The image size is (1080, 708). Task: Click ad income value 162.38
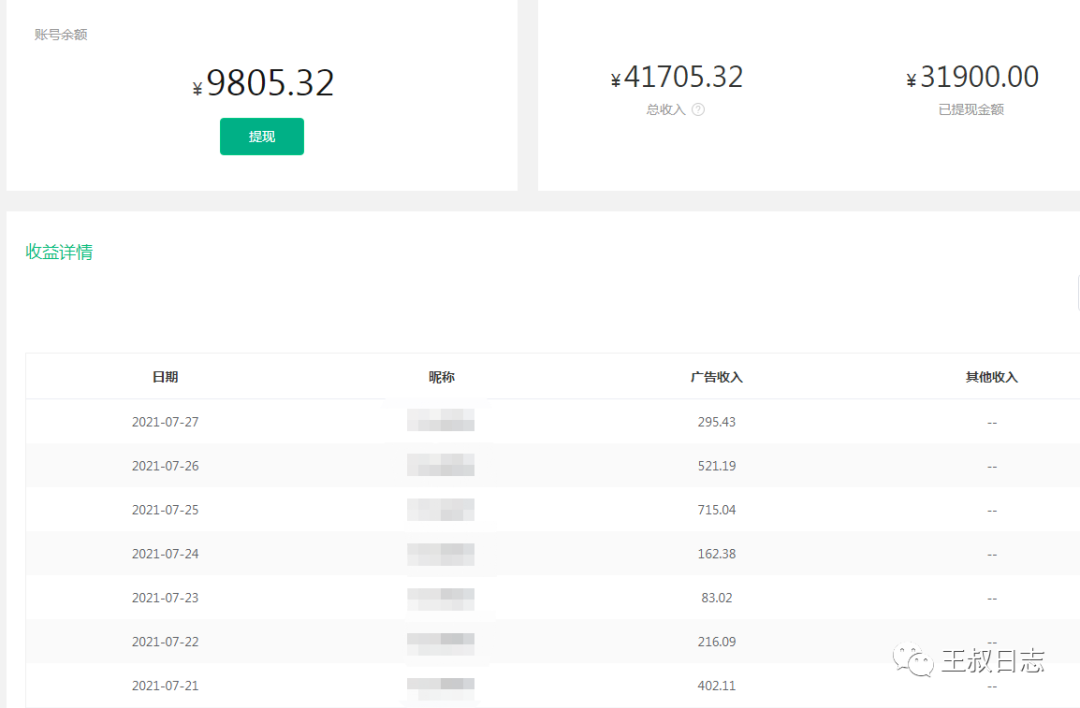click(716, 554)
